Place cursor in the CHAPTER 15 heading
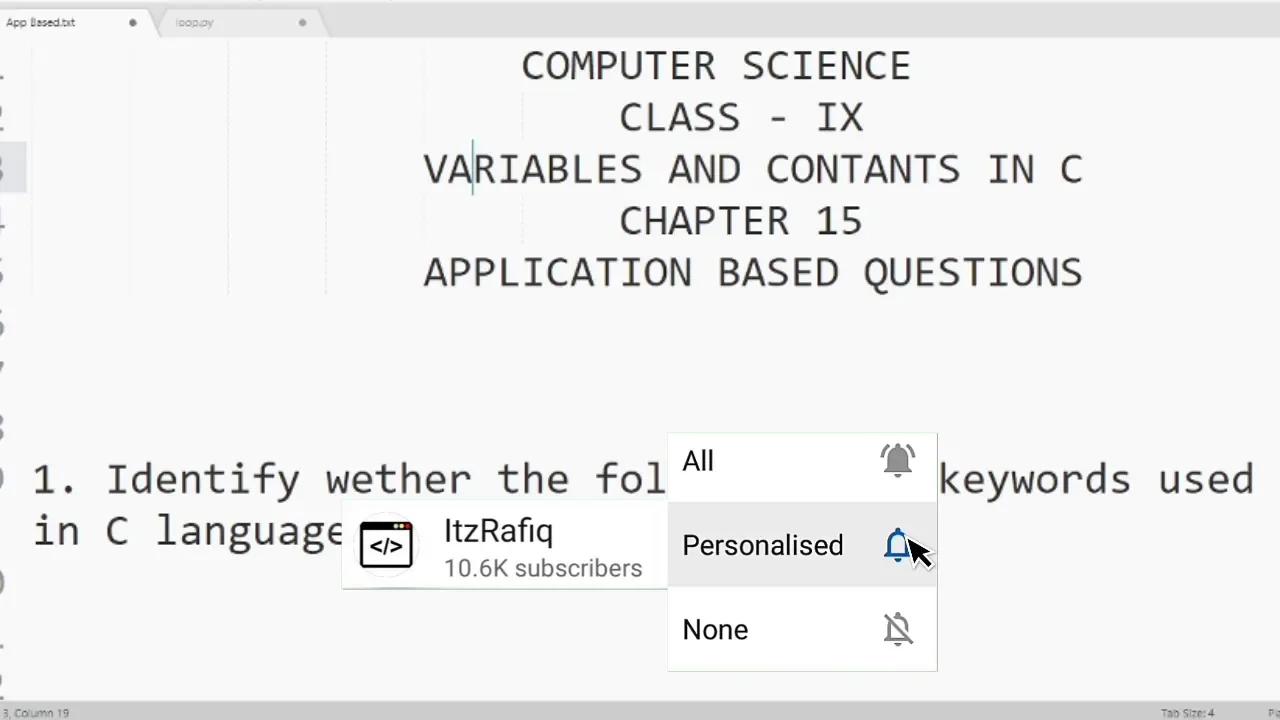Viewport: 1280px width, 720px height. click(740, 220)
